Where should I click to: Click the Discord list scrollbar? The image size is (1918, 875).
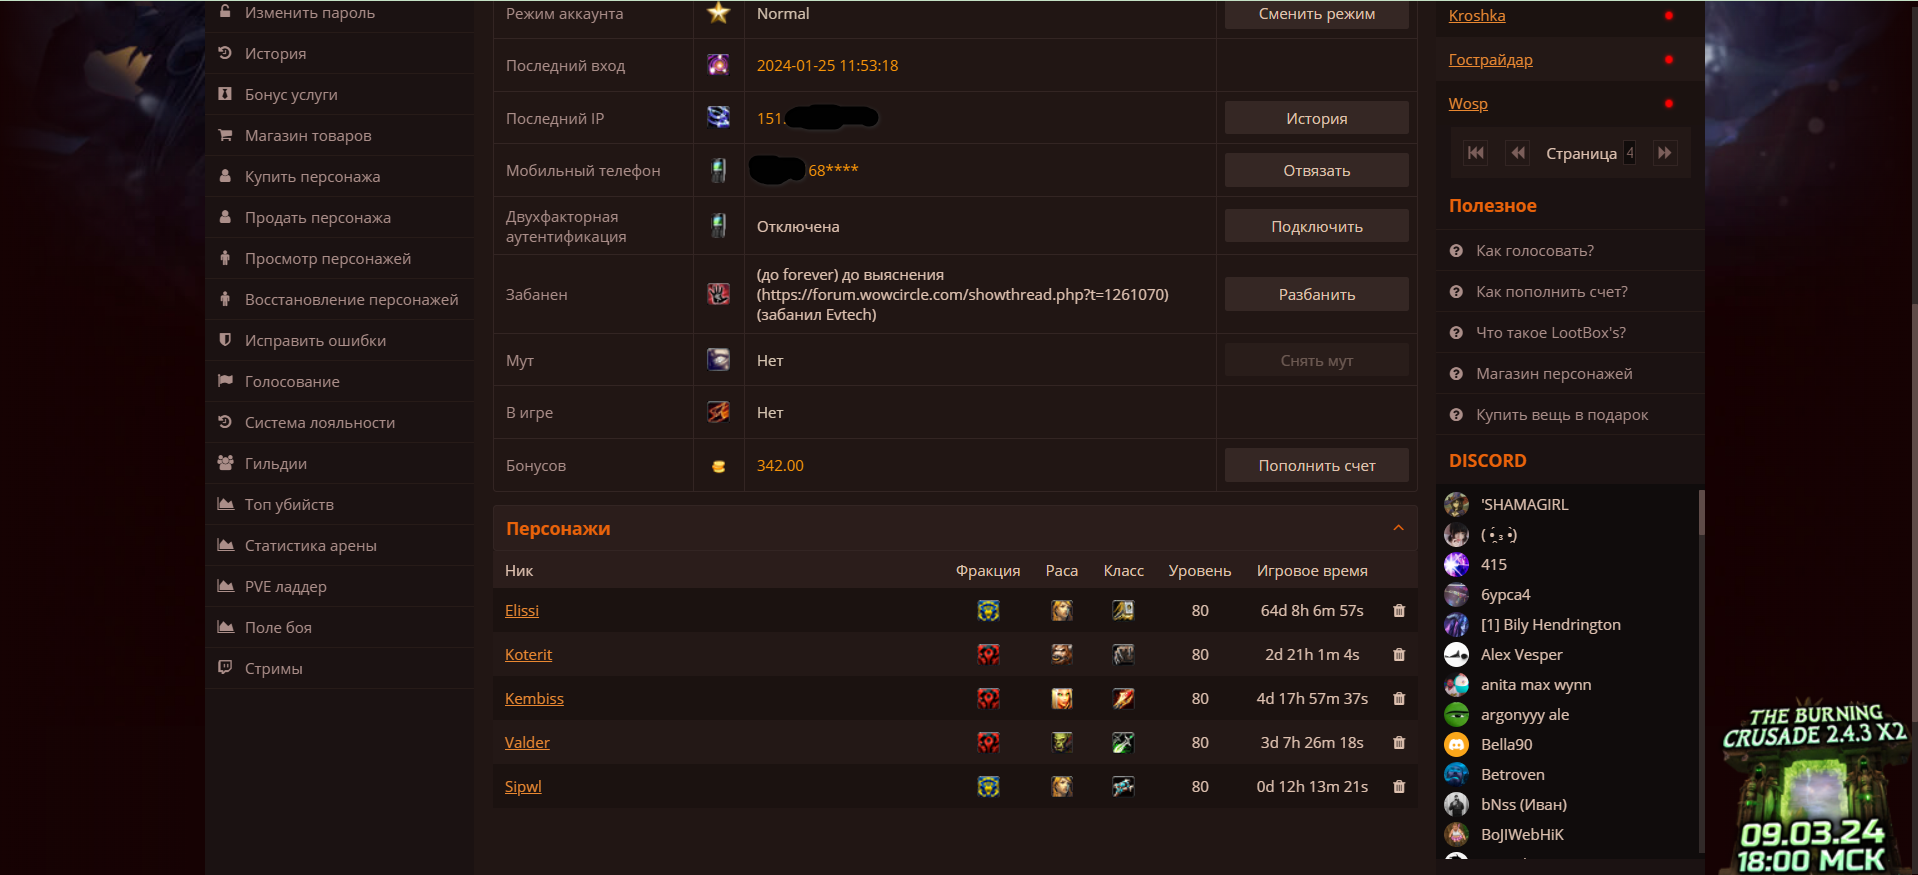tap(1701, 510)
